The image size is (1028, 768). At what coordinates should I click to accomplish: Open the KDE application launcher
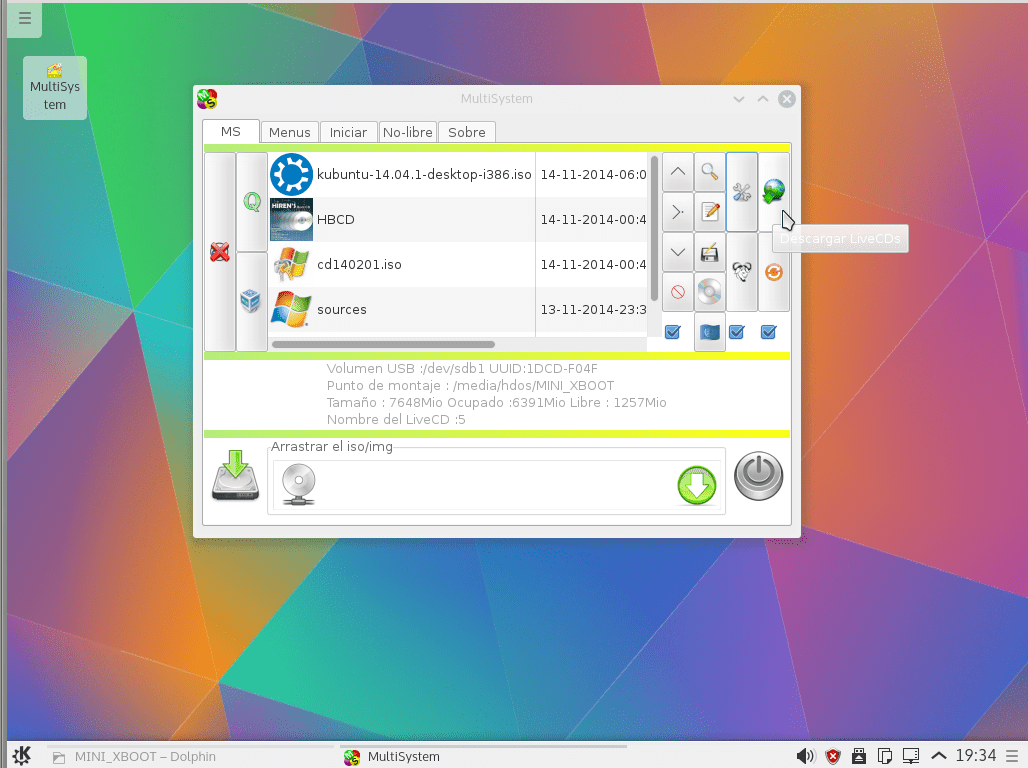22,756
